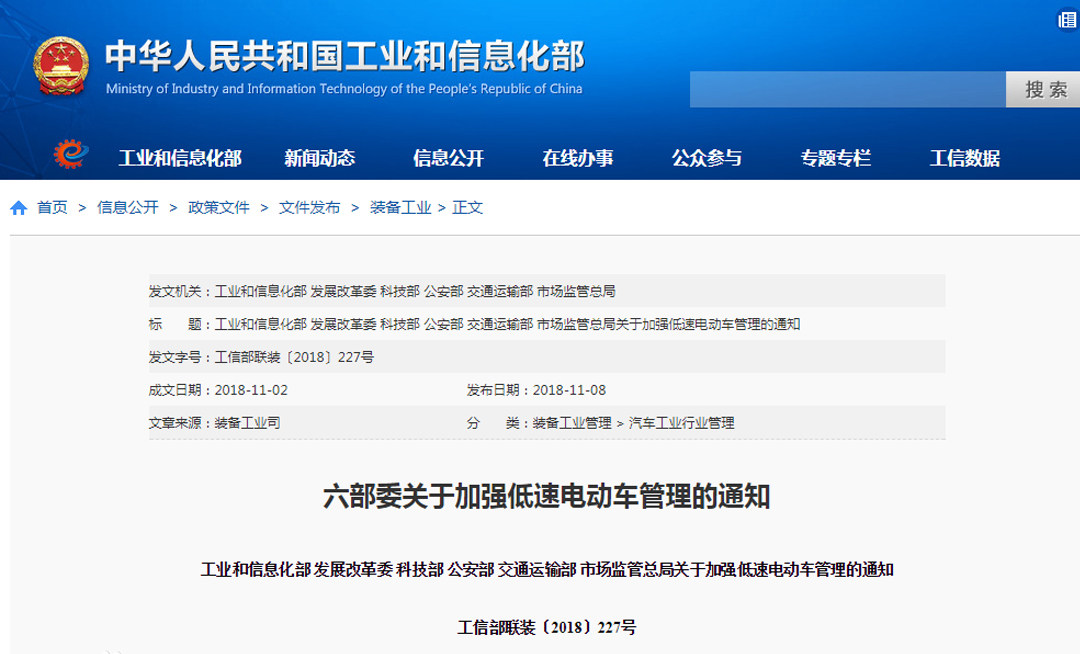Select 信息公开 in the main navigation

tap(448, 158)
